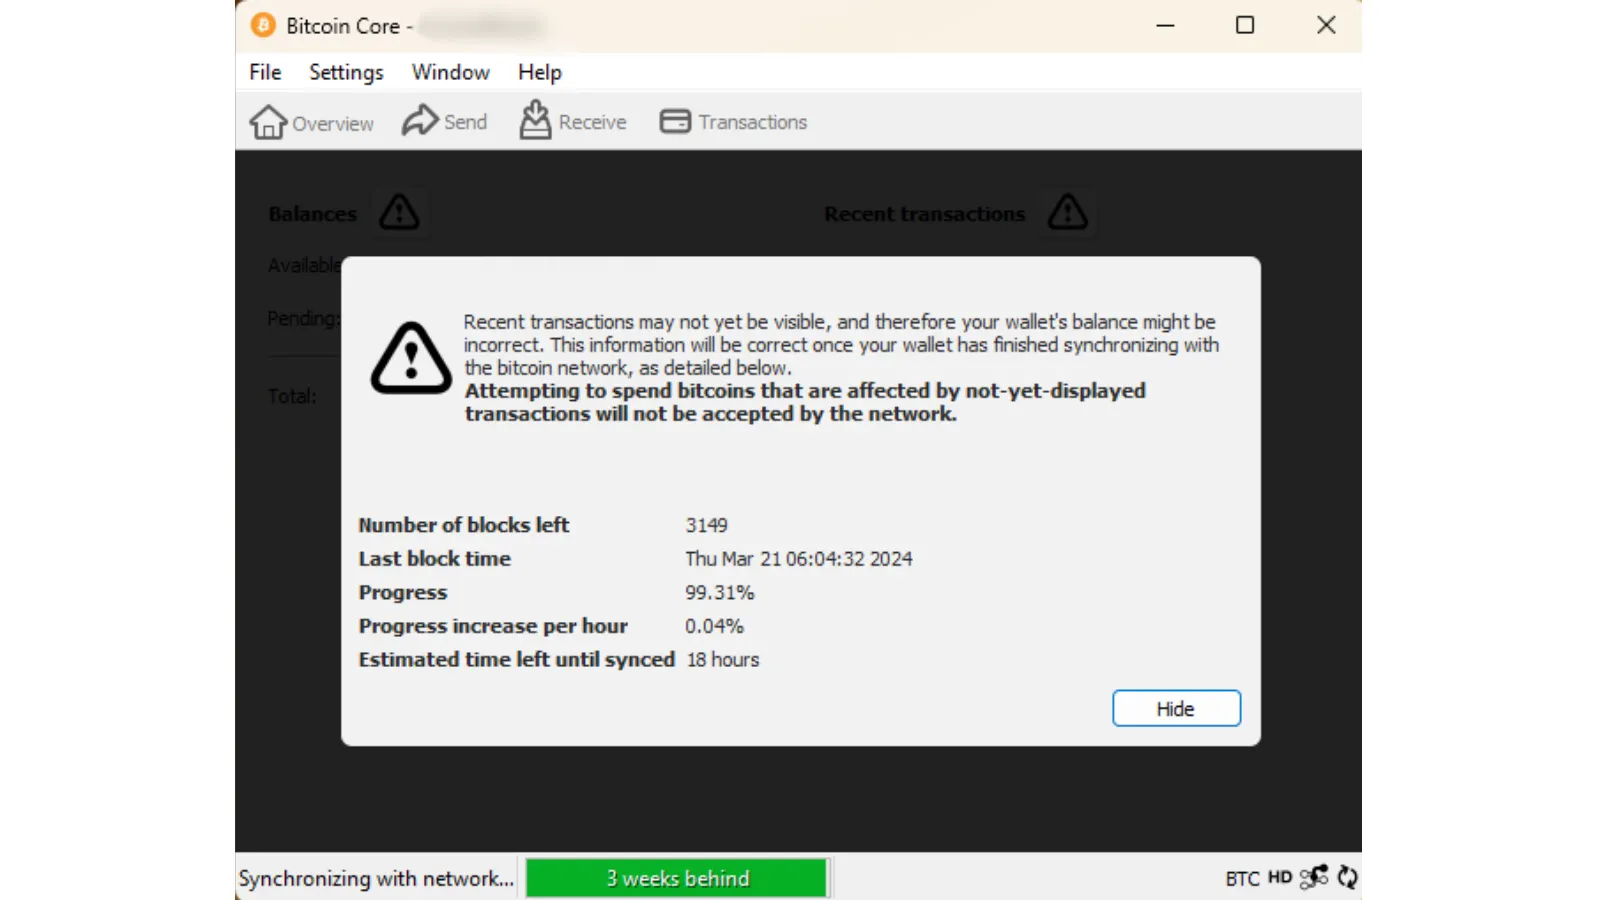
Task: Click the '3 weeks behind' progress bar
Action: [x=677, y=878]
